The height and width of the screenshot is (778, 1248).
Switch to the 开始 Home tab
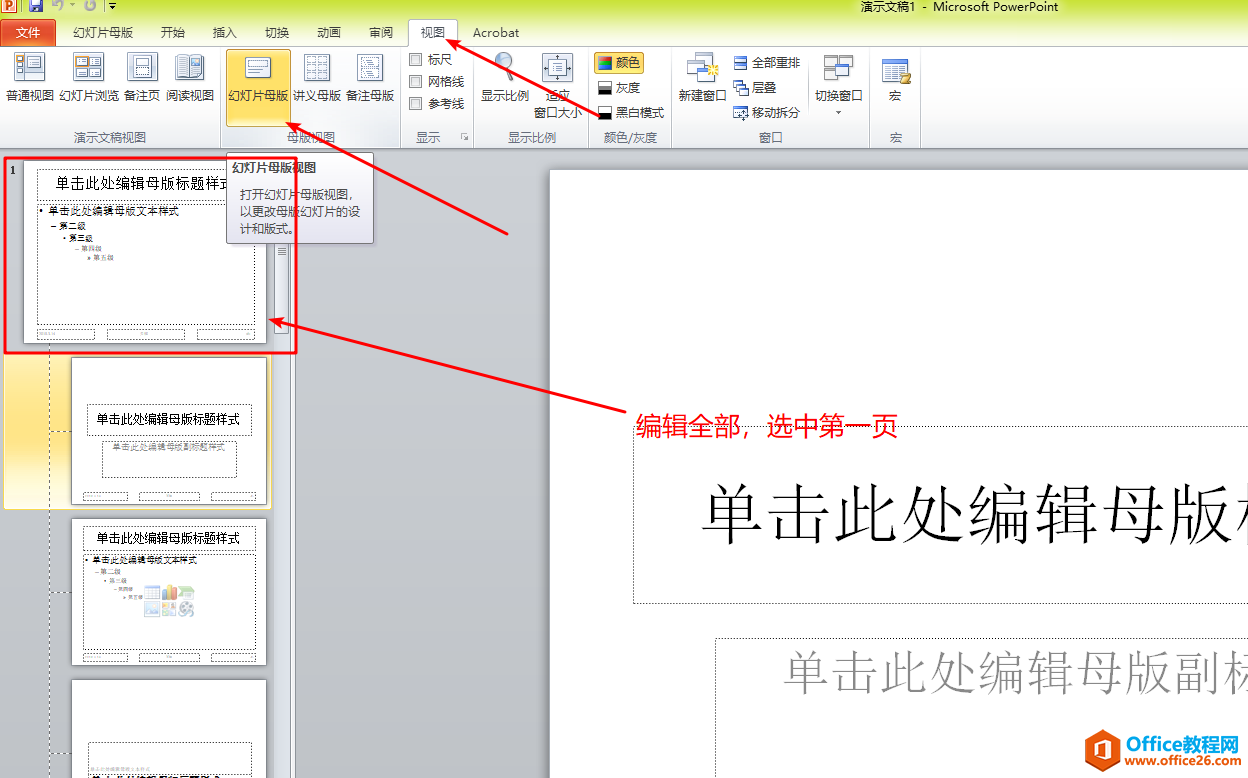173,33
